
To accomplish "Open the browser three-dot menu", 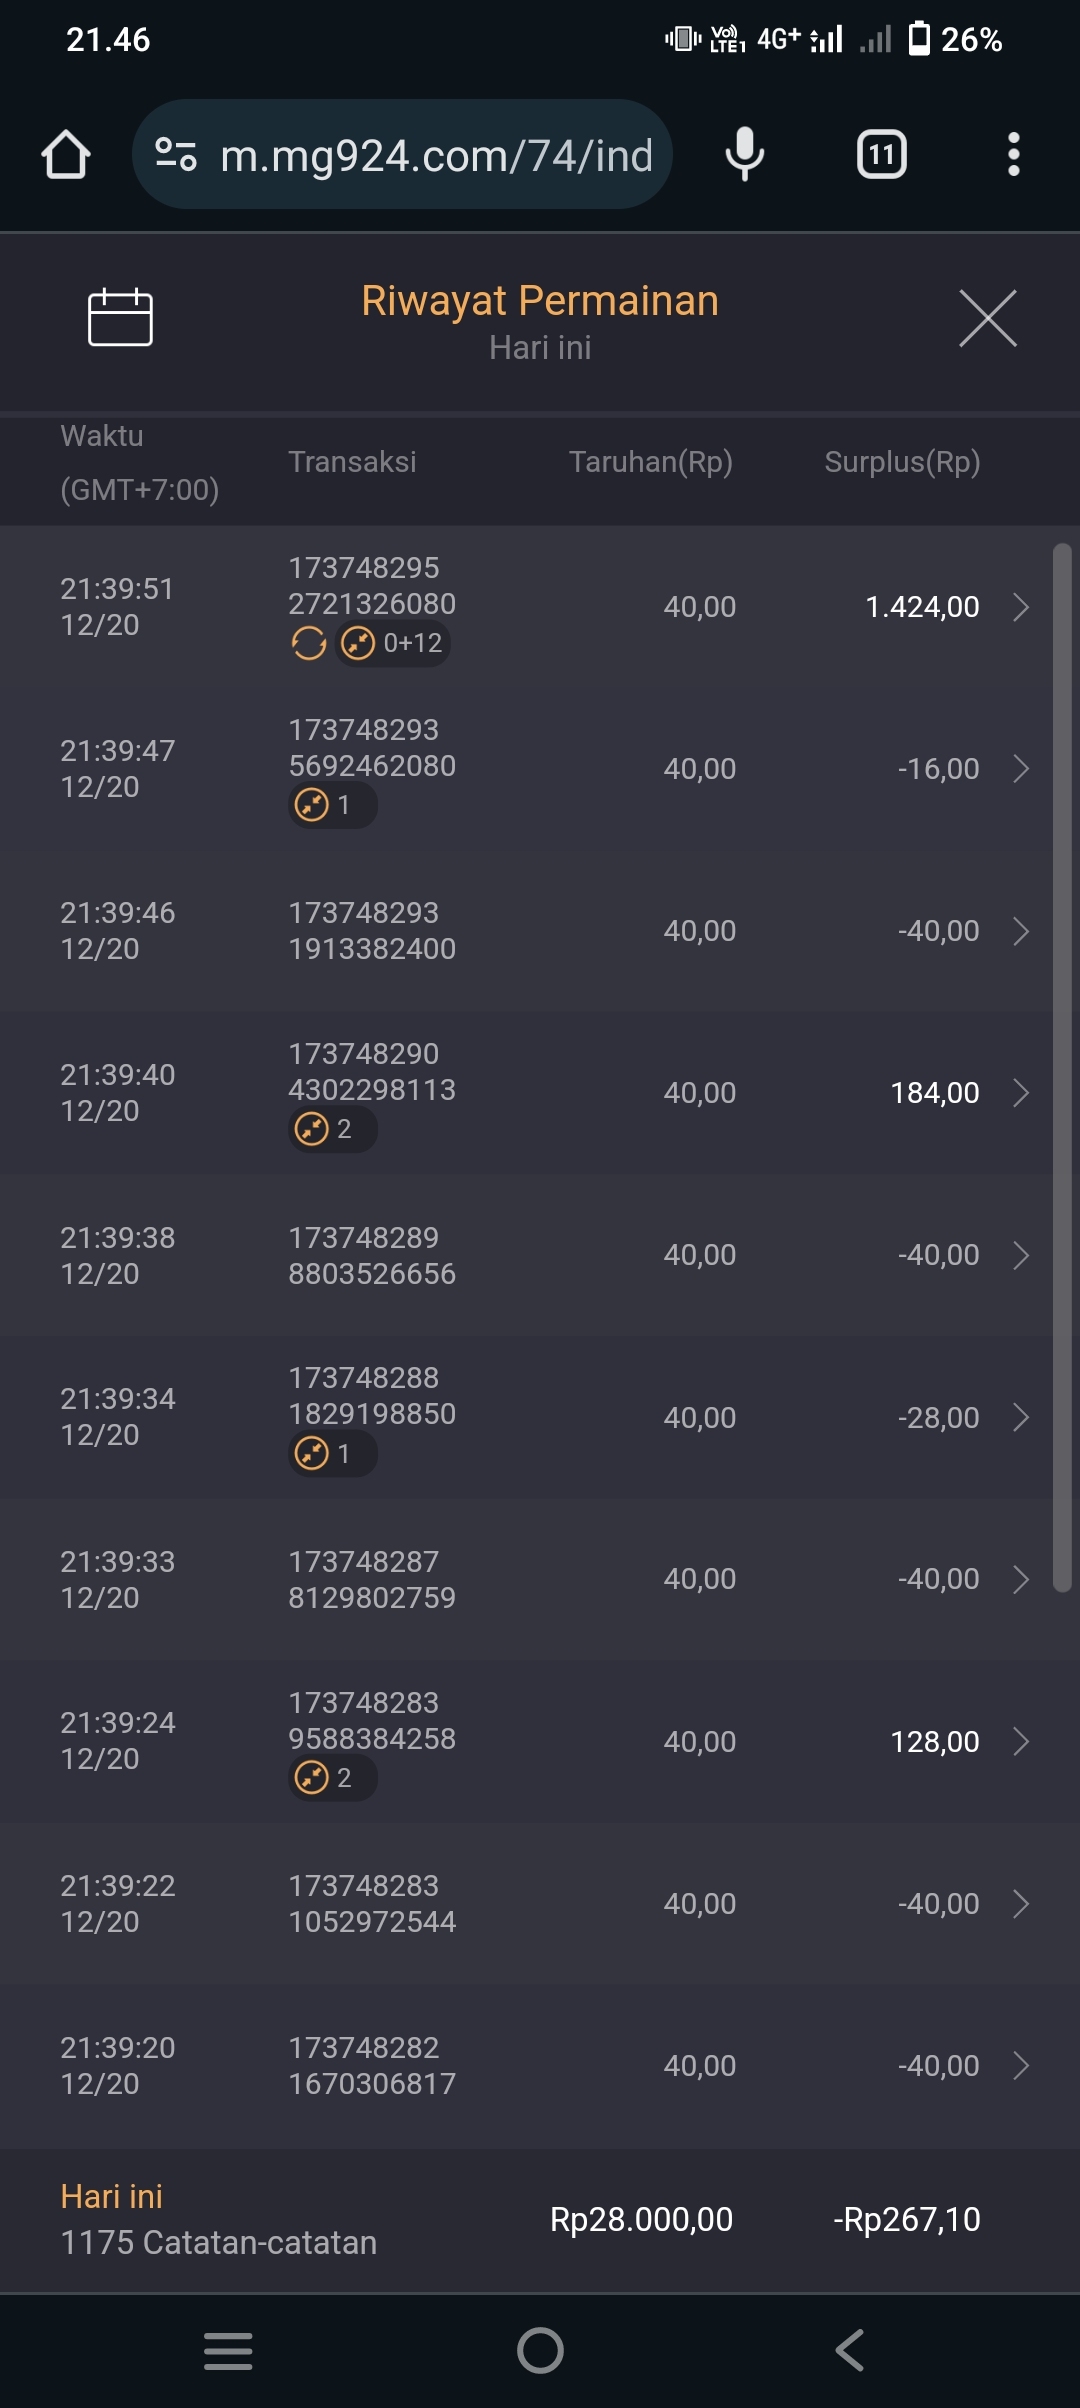I will pos(1013,155).
